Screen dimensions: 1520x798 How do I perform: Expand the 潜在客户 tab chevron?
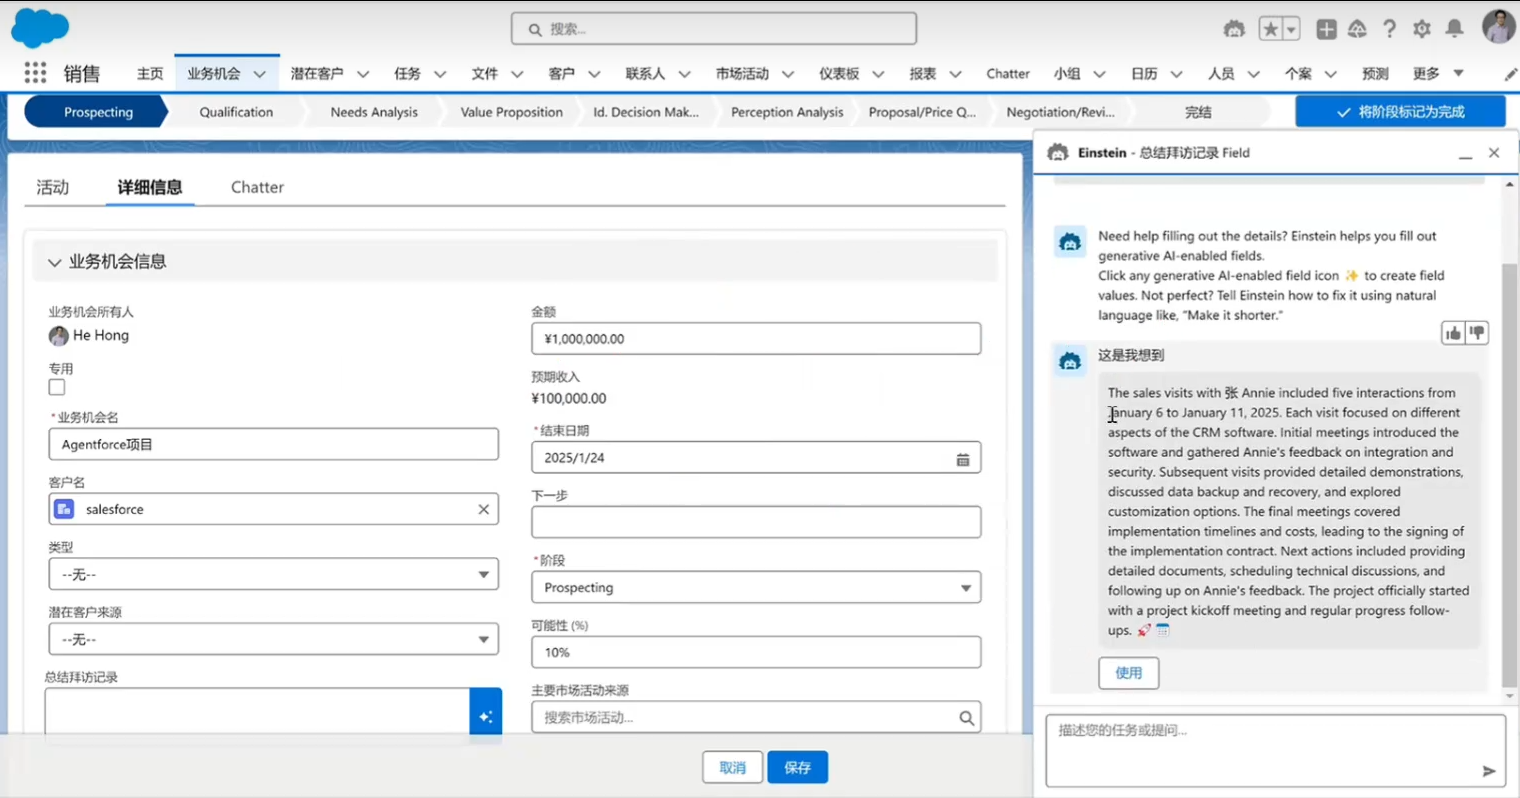363,74
